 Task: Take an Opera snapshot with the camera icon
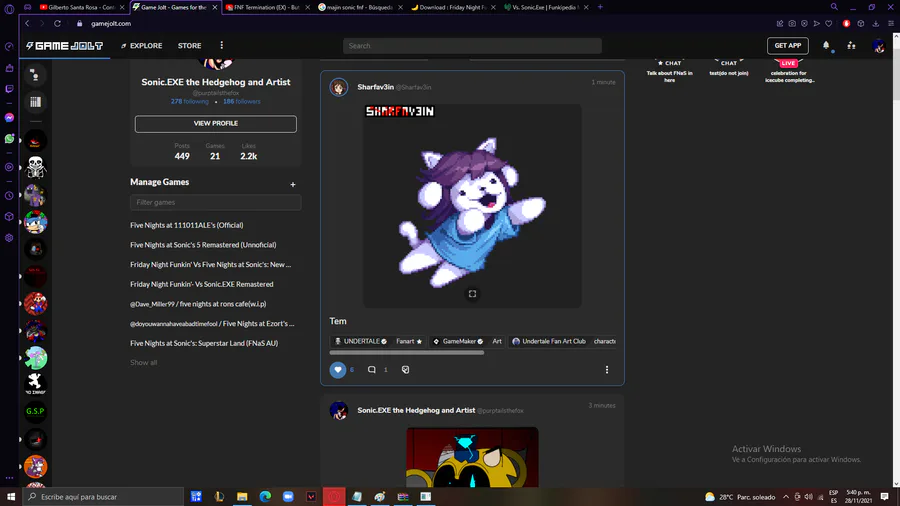[x=792, y=24]
